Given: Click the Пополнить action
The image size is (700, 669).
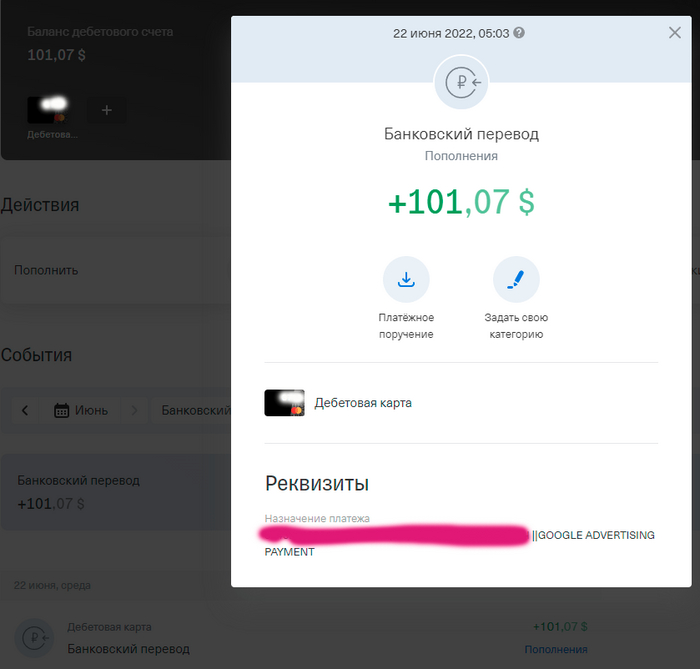Looking at the screenshot, I should click(x=46, y=270).
